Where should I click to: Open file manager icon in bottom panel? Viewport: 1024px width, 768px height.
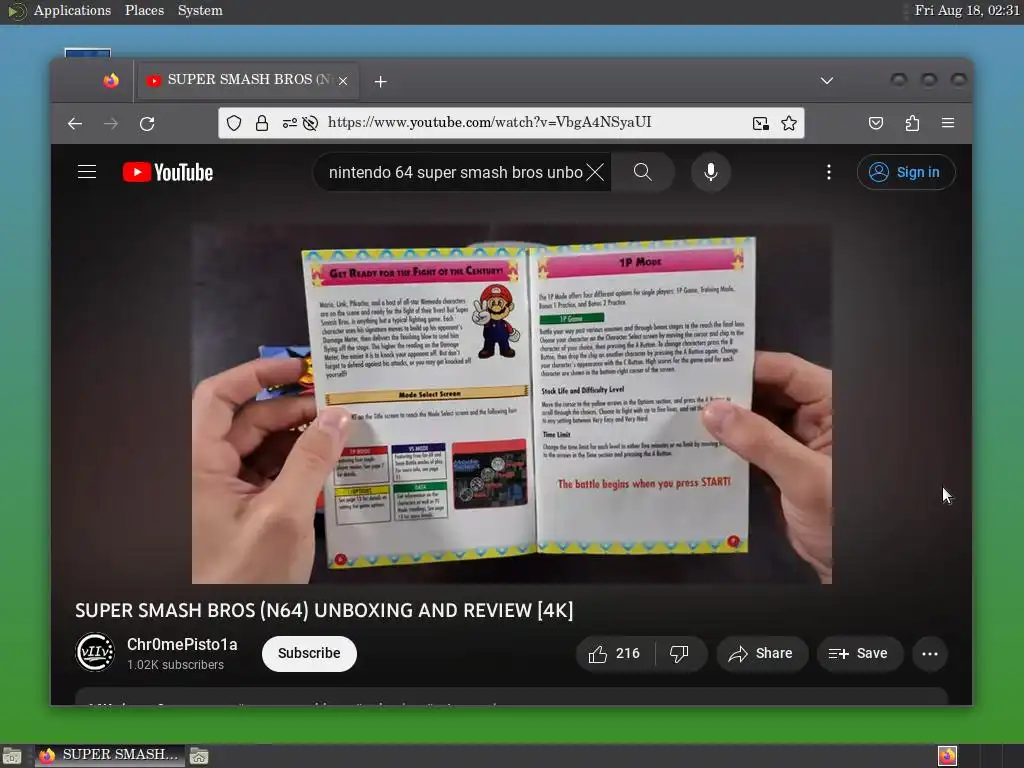[199, 756]
